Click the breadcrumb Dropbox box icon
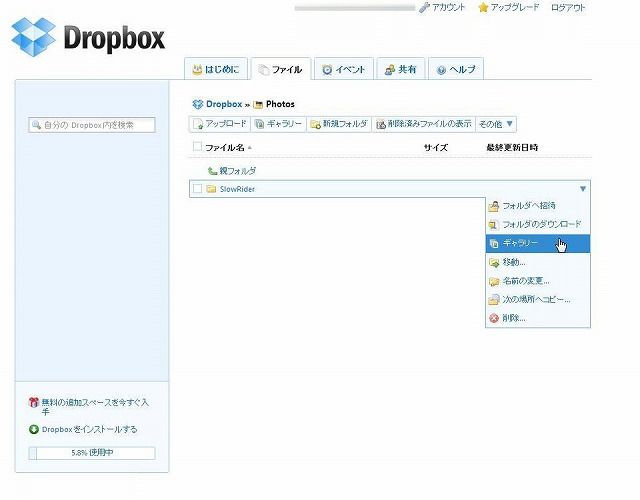Image resolution: width=640 pixels, height=500 pixels. [198, 104]
